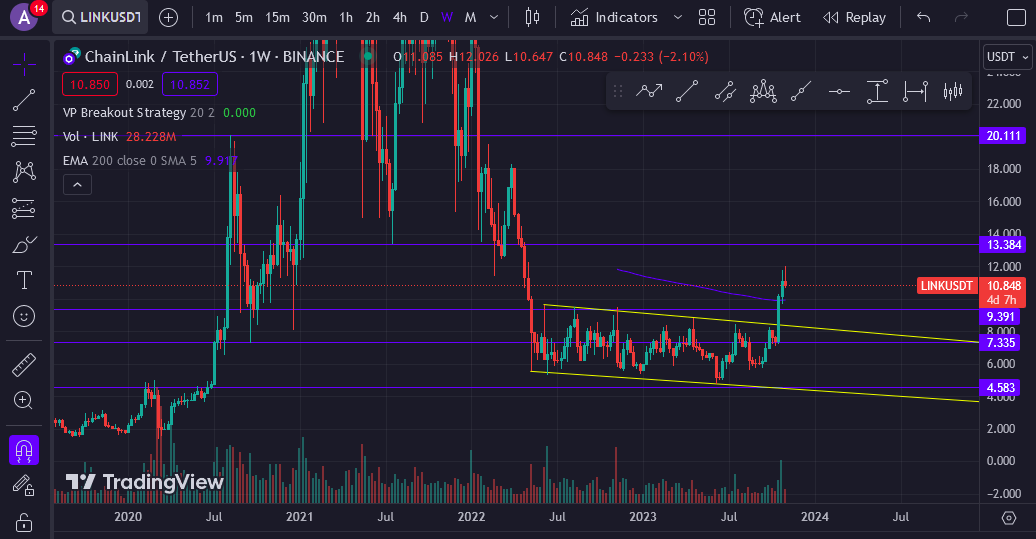Expand the timeframe interval dropdown
The width and height of the screenshot is (1036, 539).
pos(494,18)
